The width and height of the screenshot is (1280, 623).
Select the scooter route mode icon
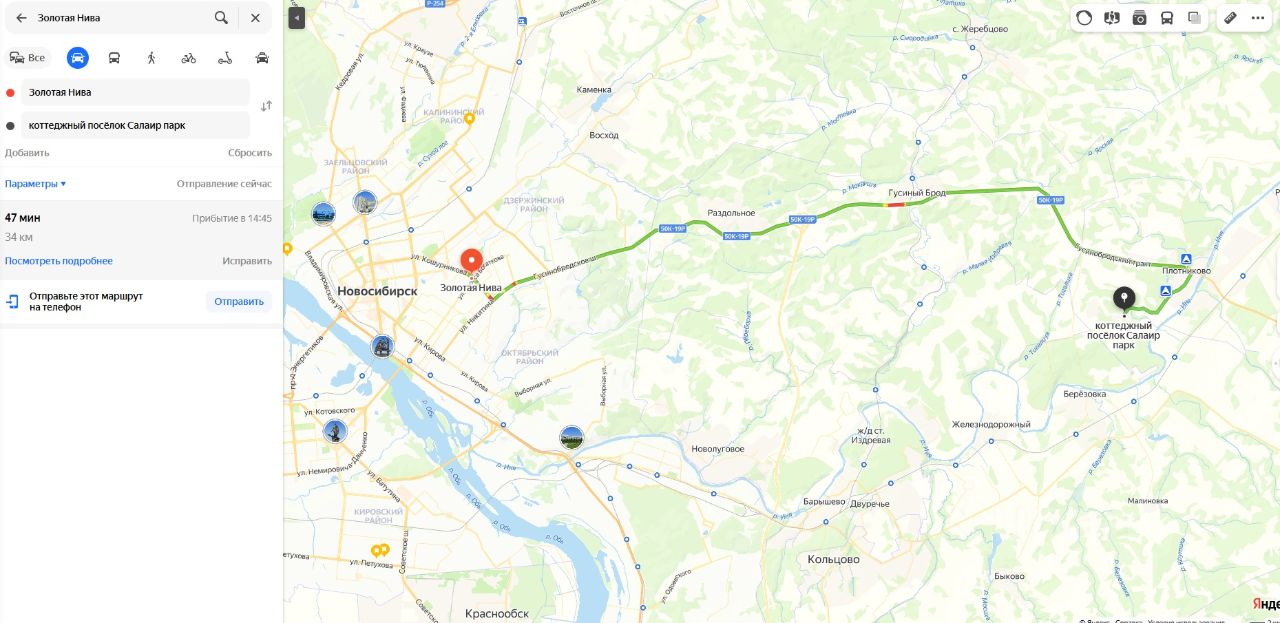click(226, 58)
